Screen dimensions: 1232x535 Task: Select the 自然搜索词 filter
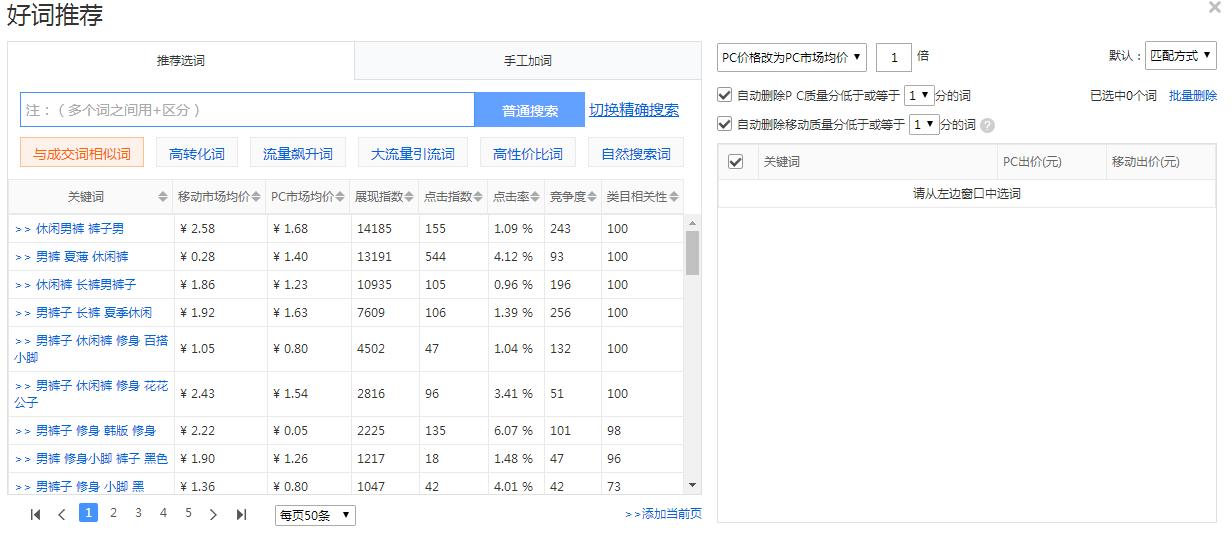point(636,153)
